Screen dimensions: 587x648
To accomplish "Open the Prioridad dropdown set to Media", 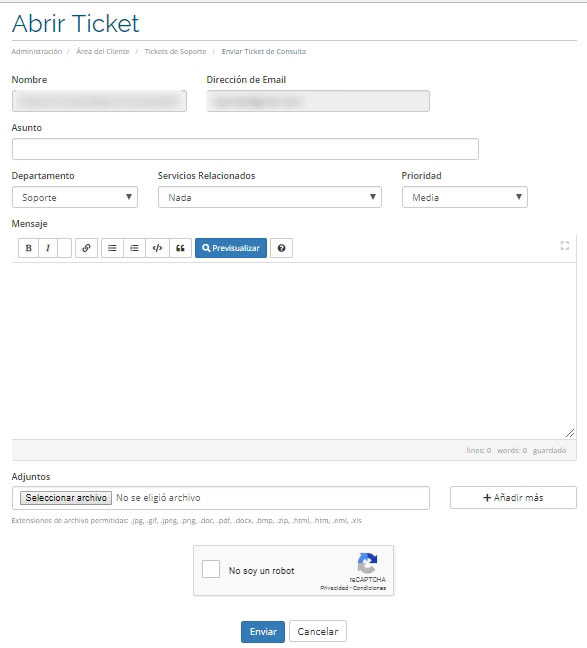I will click(x=465, y=197).
